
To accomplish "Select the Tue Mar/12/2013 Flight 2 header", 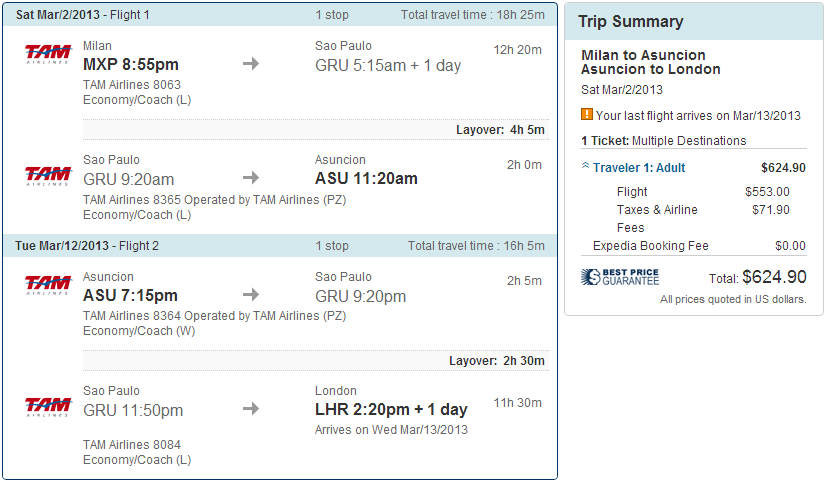I will pos(87,246).
